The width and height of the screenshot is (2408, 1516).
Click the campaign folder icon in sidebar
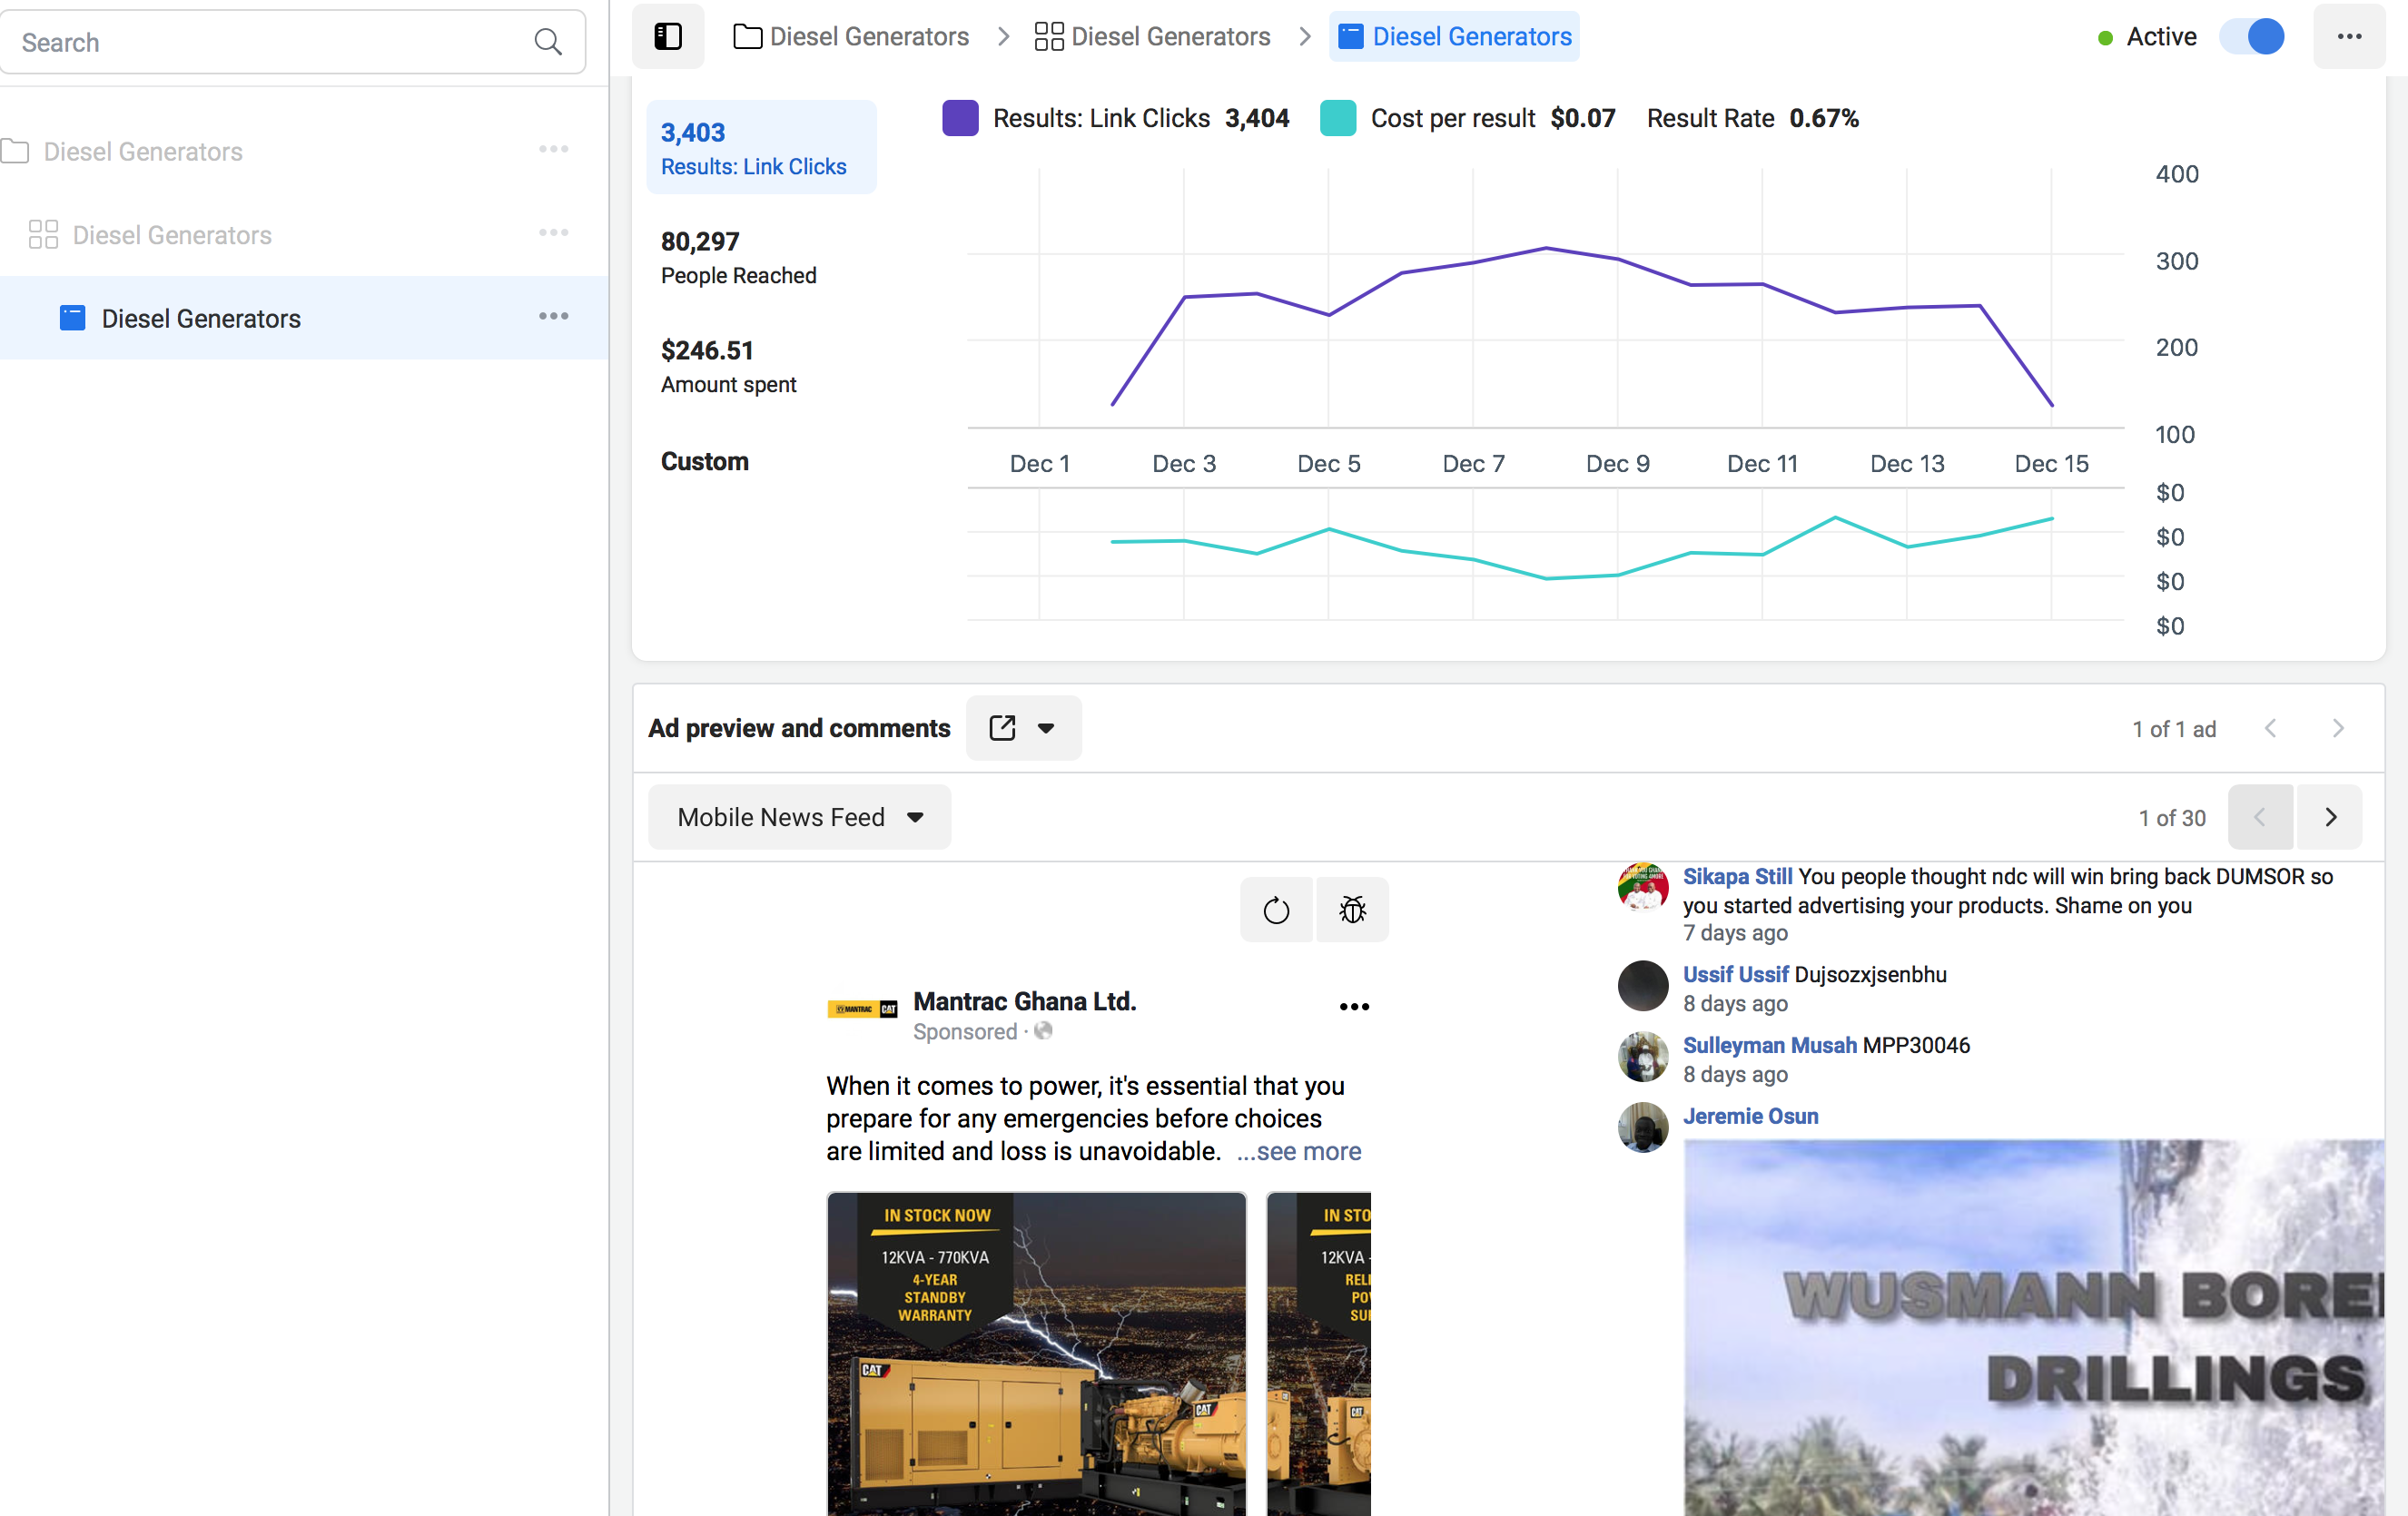[14, 151]
